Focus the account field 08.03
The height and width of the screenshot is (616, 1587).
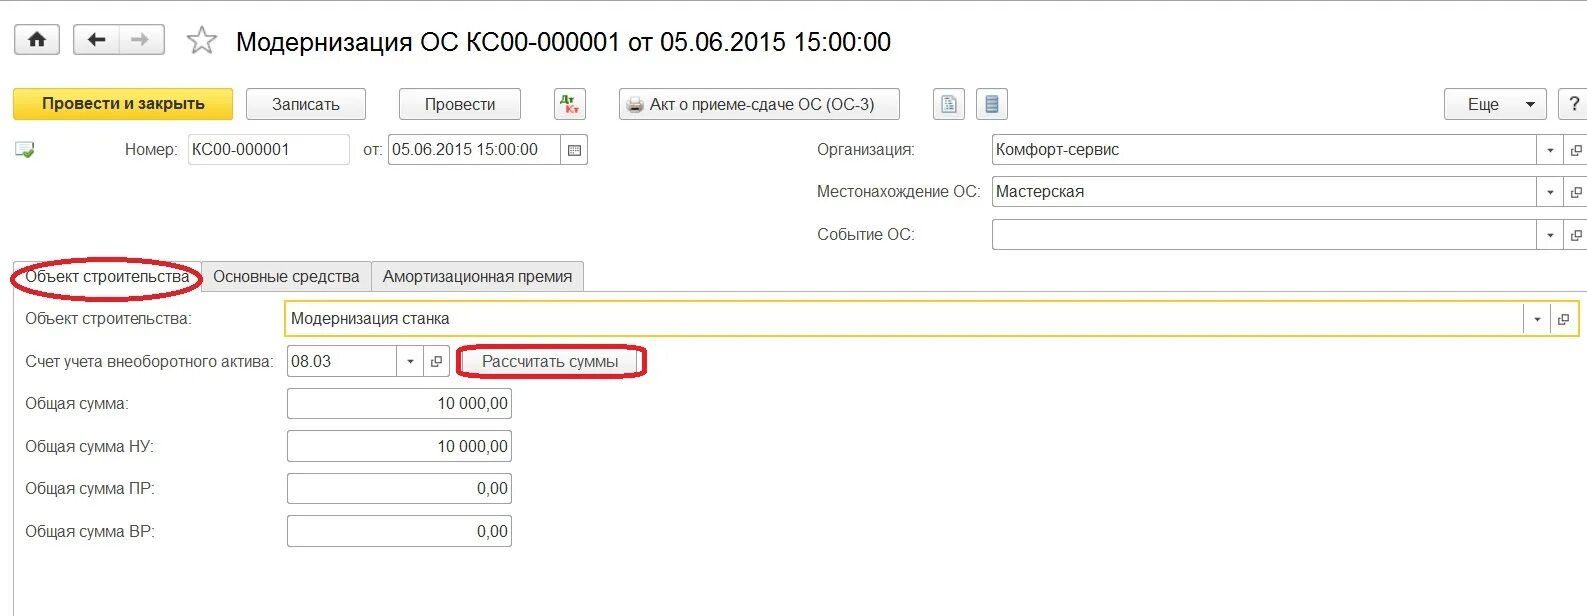(342, 362)
